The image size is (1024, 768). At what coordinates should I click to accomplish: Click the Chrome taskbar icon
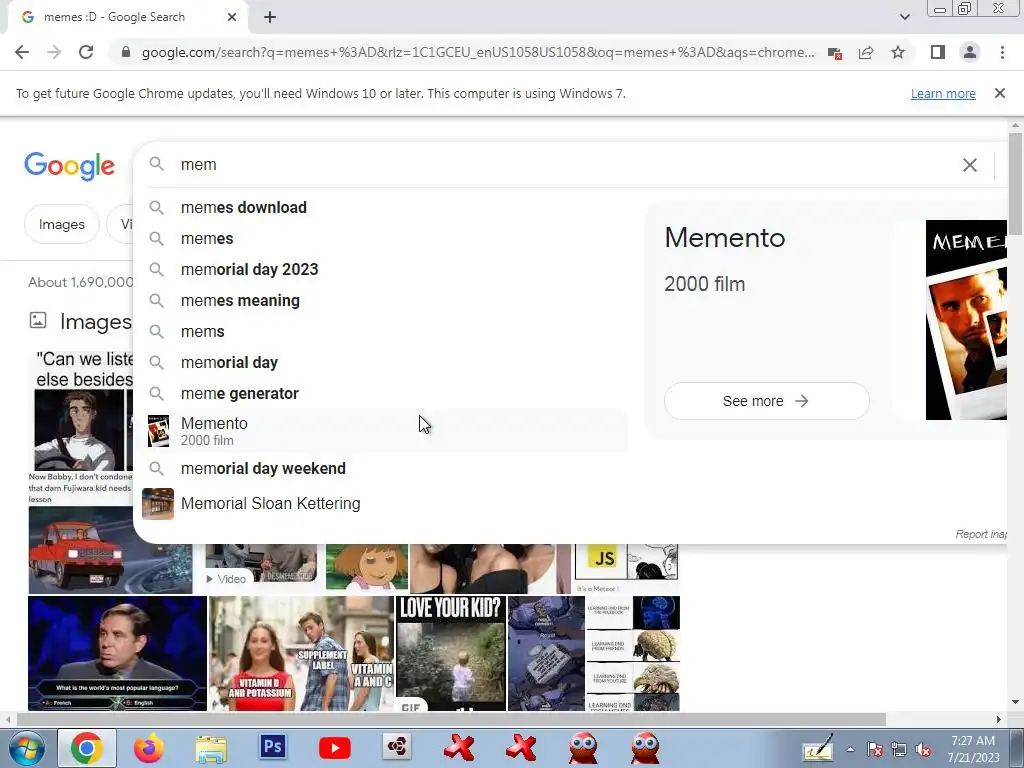pos(87,748)
